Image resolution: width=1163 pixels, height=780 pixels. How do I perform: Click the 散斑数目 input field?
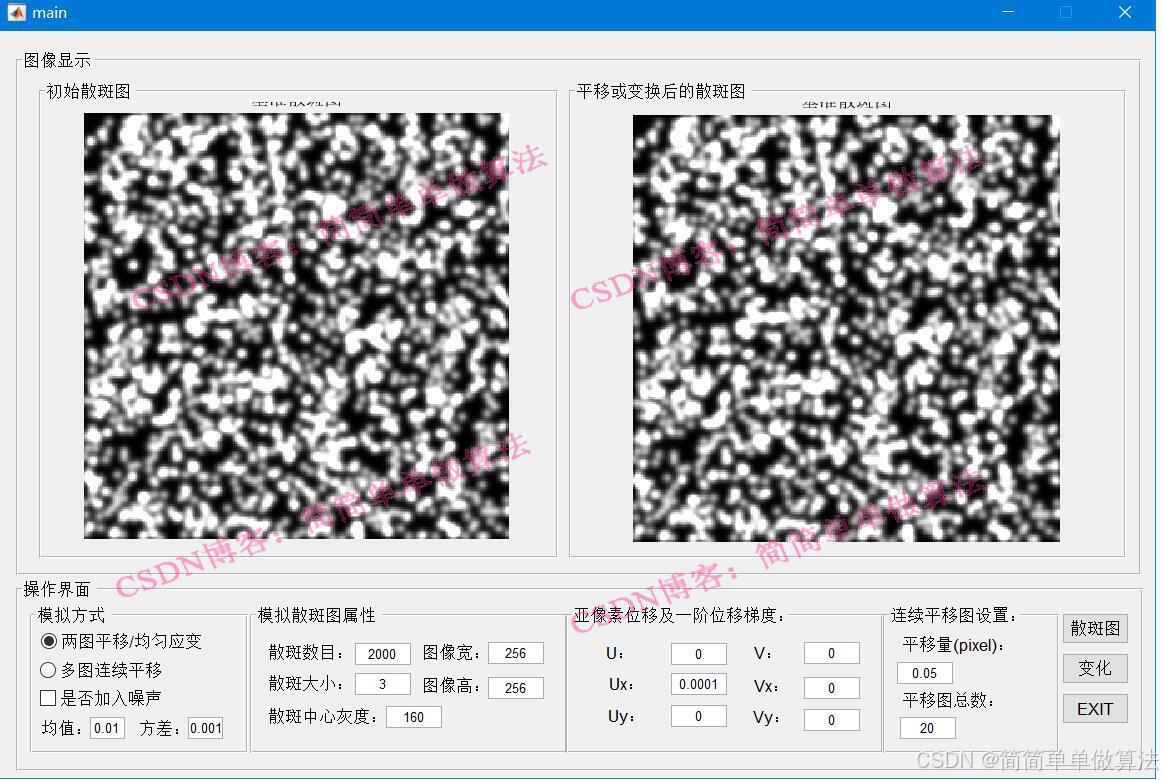[383, 653]
